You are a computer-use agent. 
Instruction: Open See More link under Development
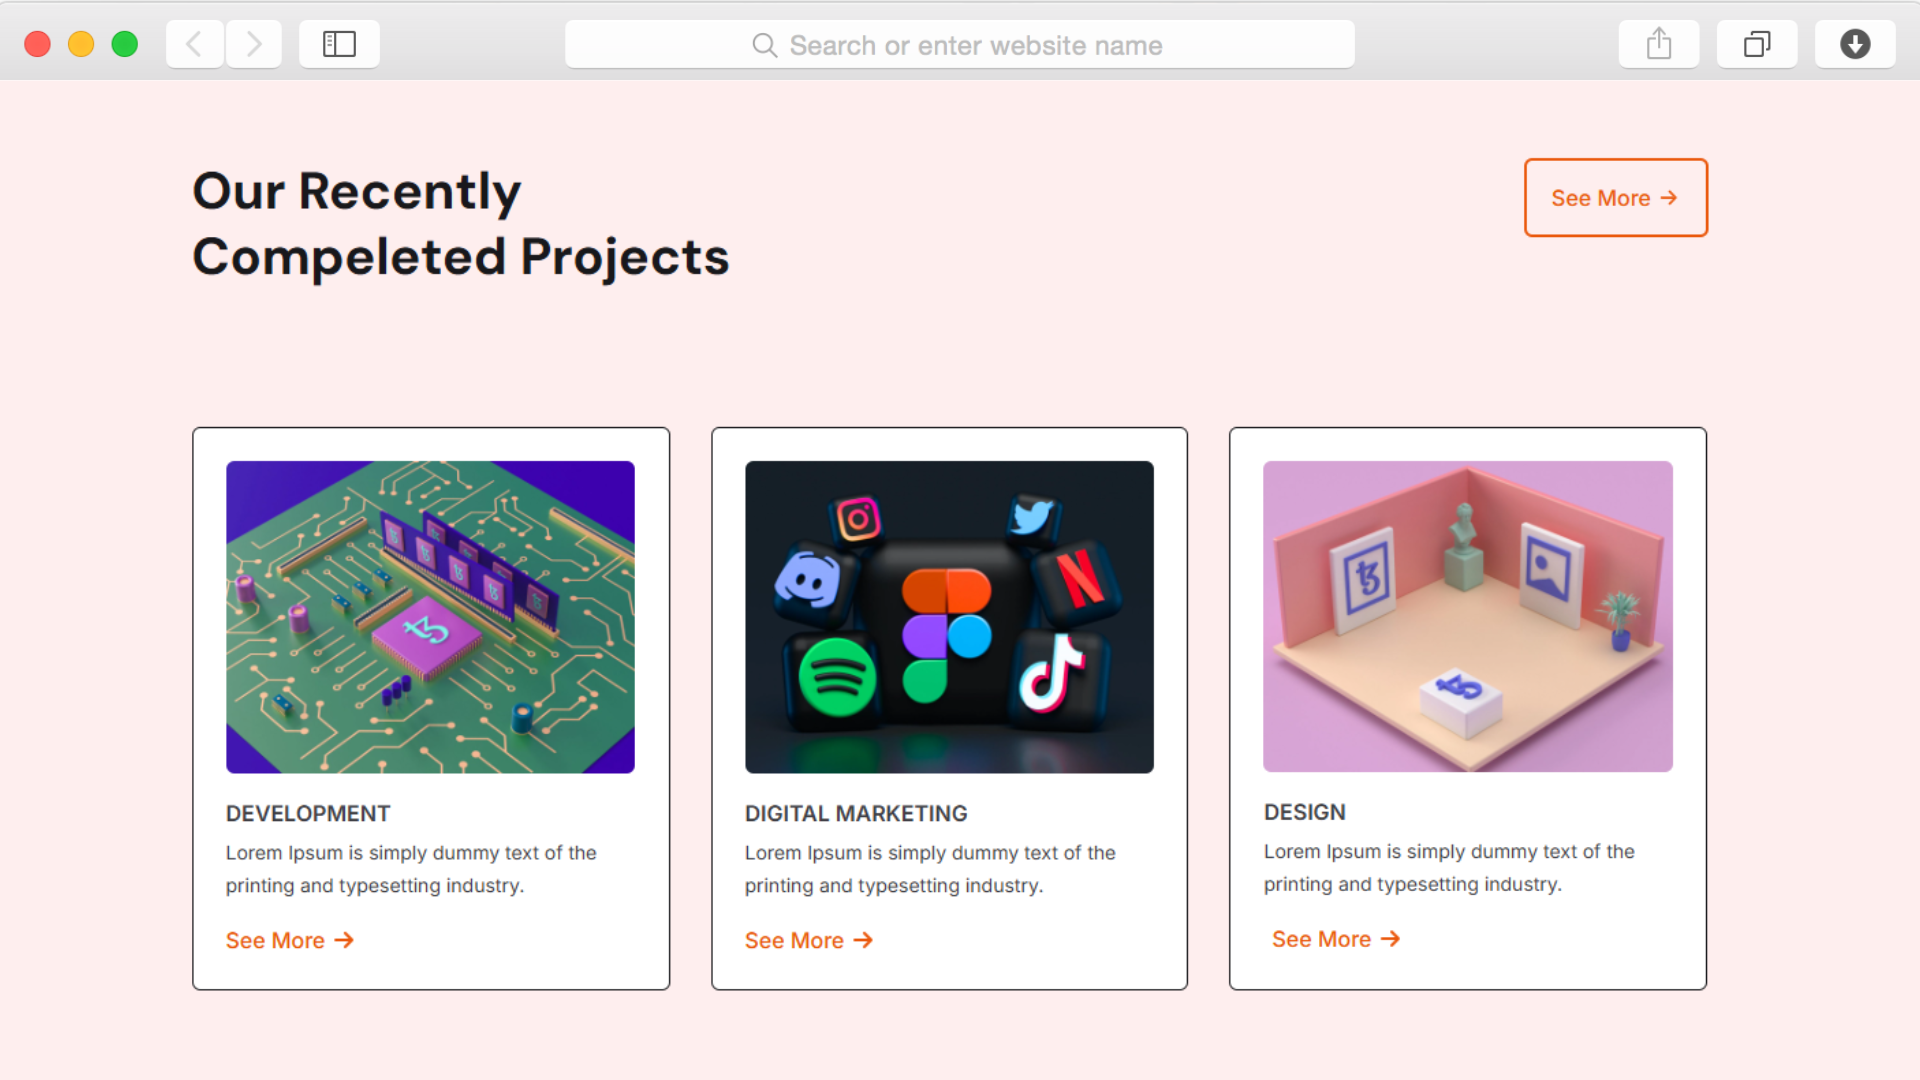(x=290, y=940)
